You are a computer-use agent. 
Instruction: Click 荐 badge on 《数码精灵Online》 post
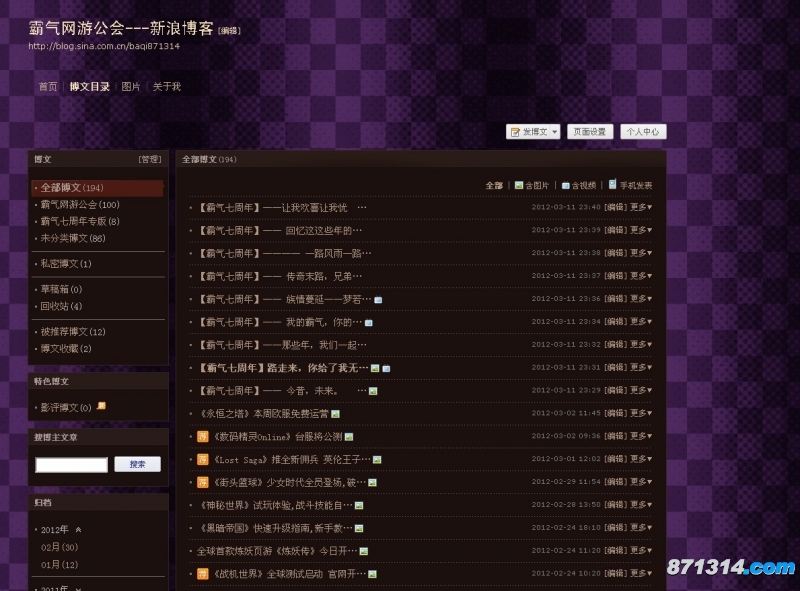coord(203,436)
